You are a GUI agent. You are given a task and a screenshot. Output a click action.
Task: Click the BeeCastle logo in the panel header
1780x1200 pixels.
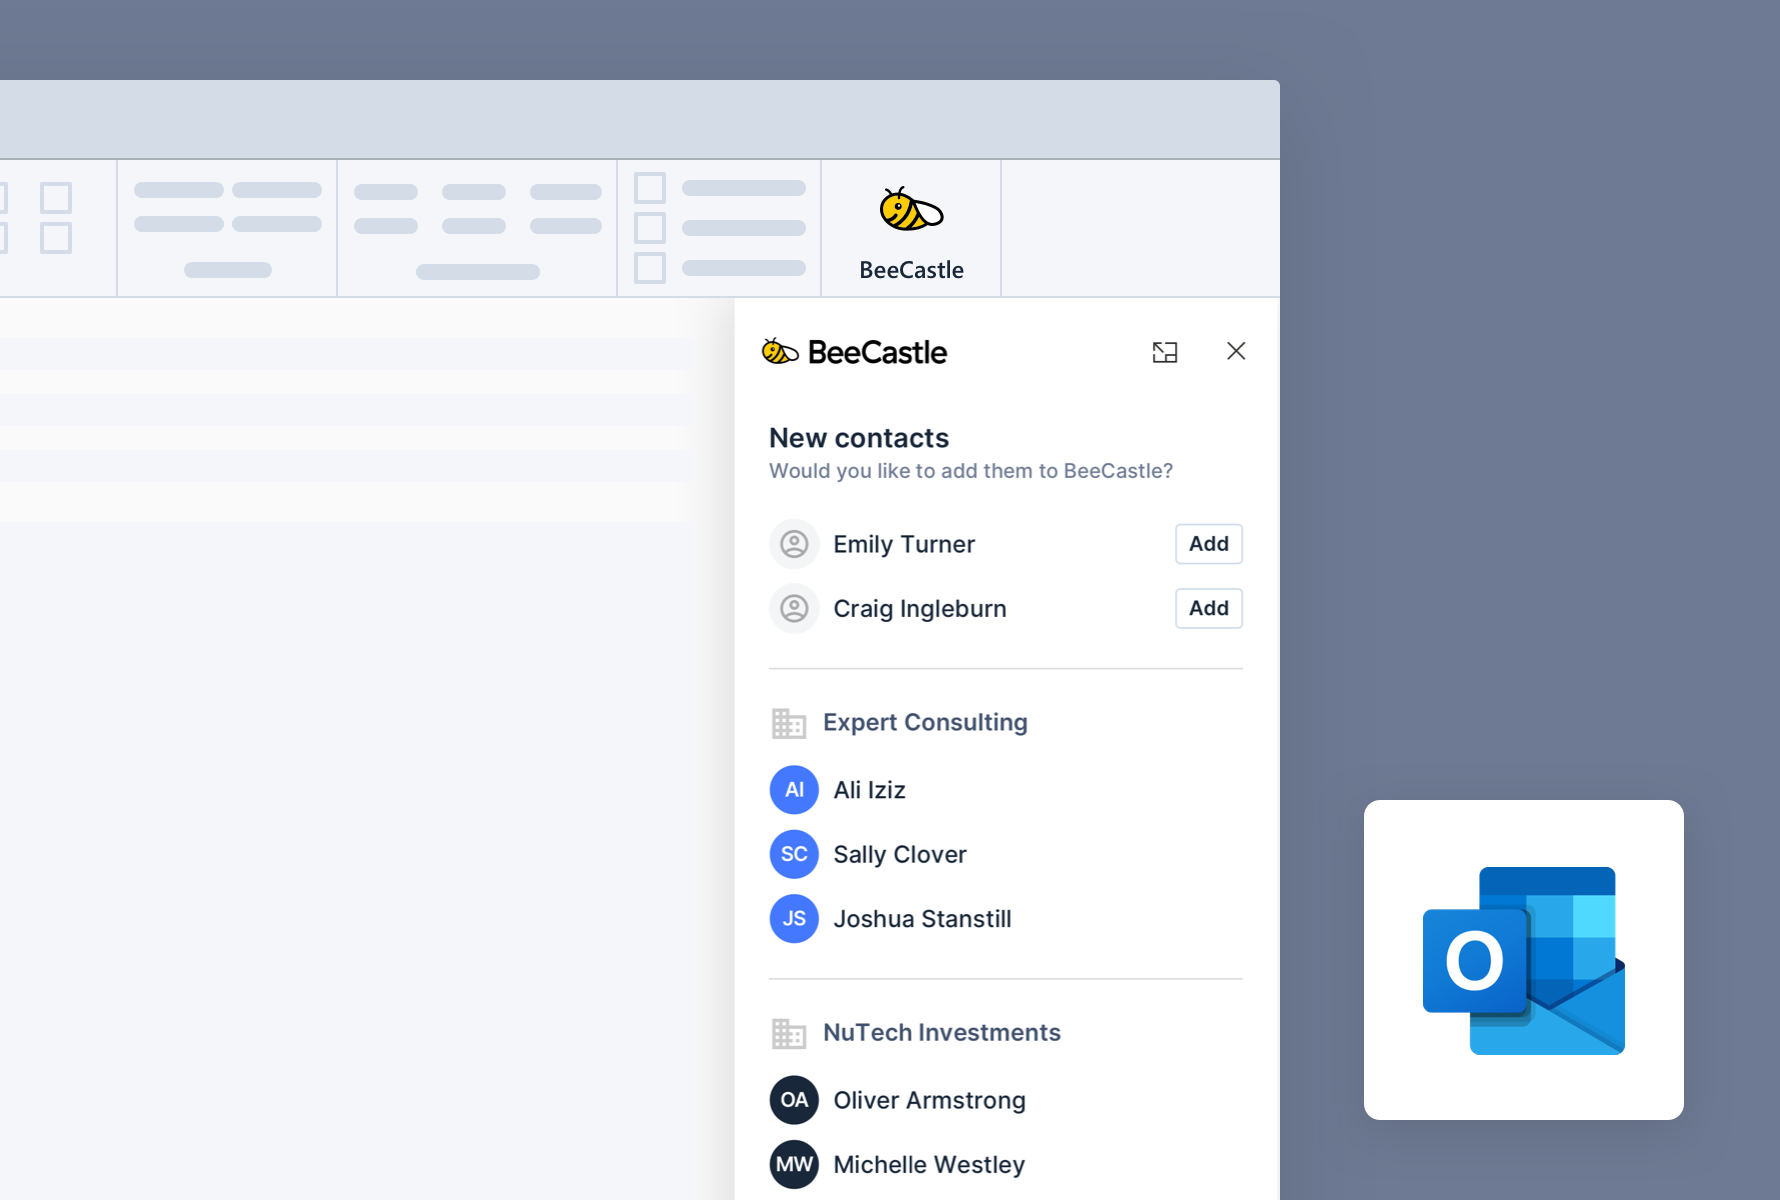(854, 352)
